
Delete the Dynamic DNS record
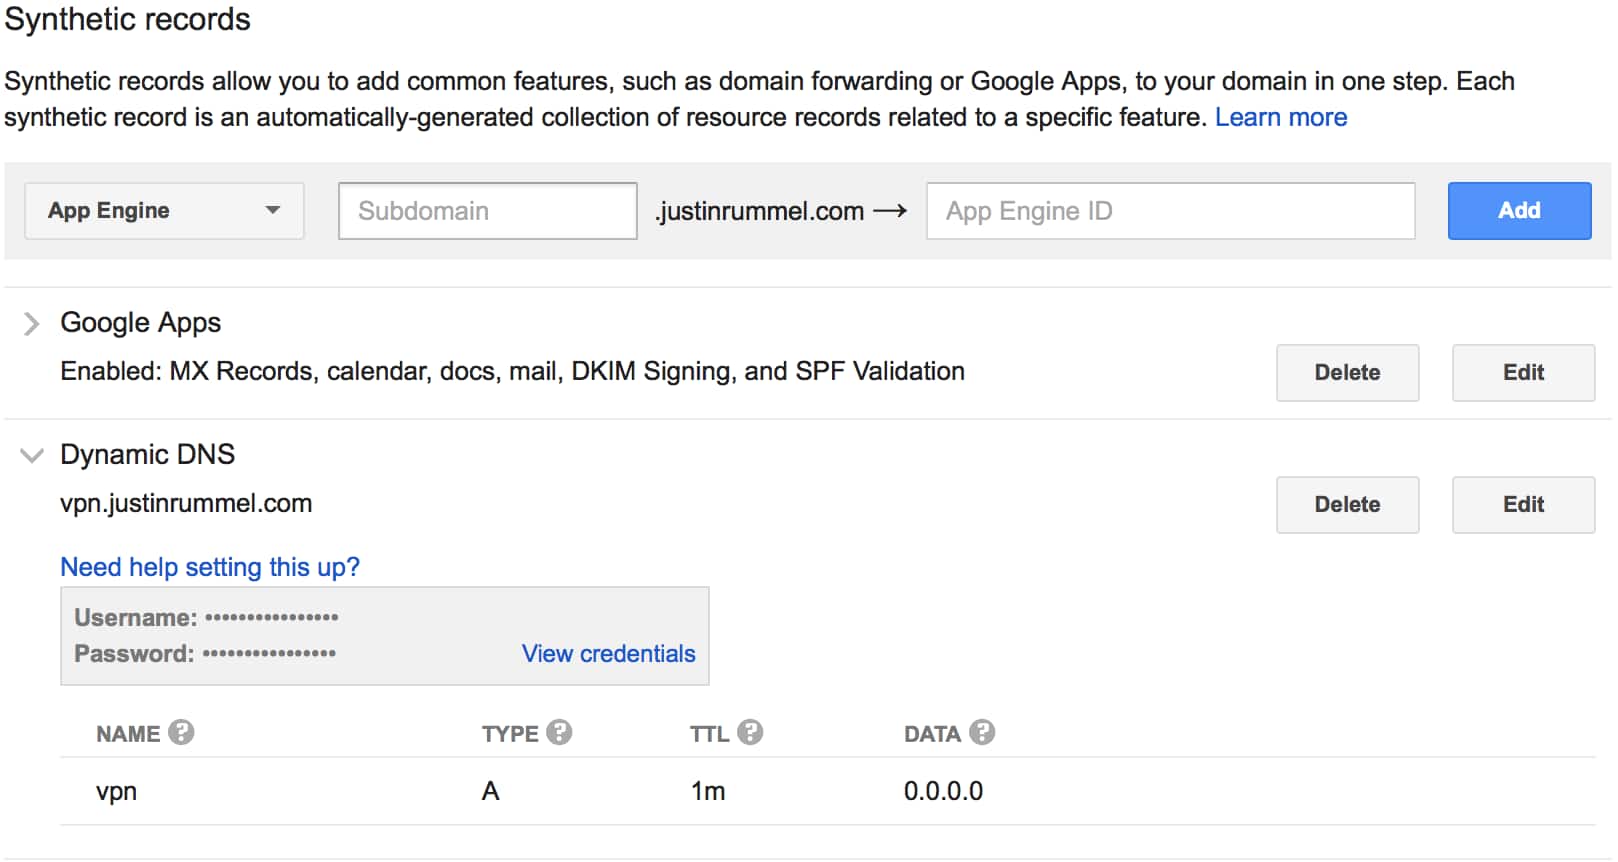pyautogui.click(x=1347, y=505)
